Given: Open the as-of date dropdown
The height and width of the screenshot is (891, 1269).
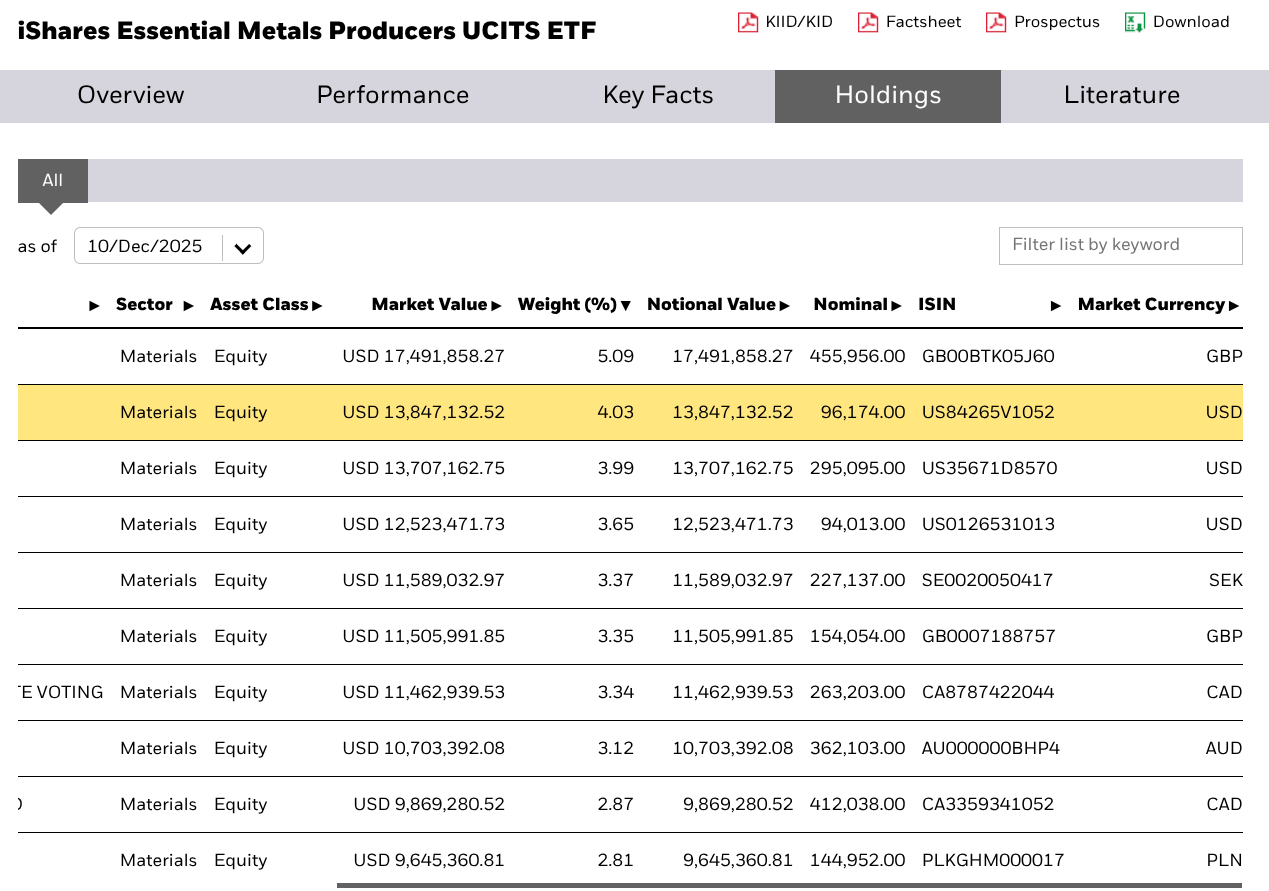Looking at the screenshot, I should 169,246.
